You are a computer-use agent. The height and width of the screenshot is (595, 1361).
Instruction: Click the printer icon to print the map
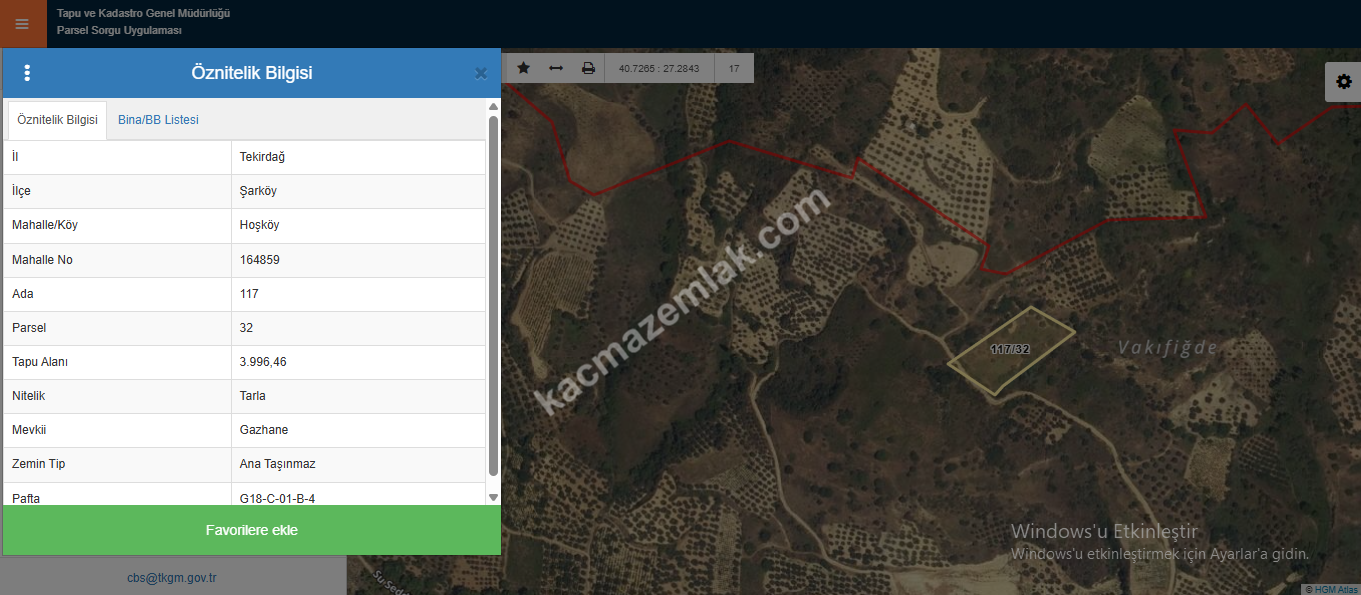[x=588, y=68]
